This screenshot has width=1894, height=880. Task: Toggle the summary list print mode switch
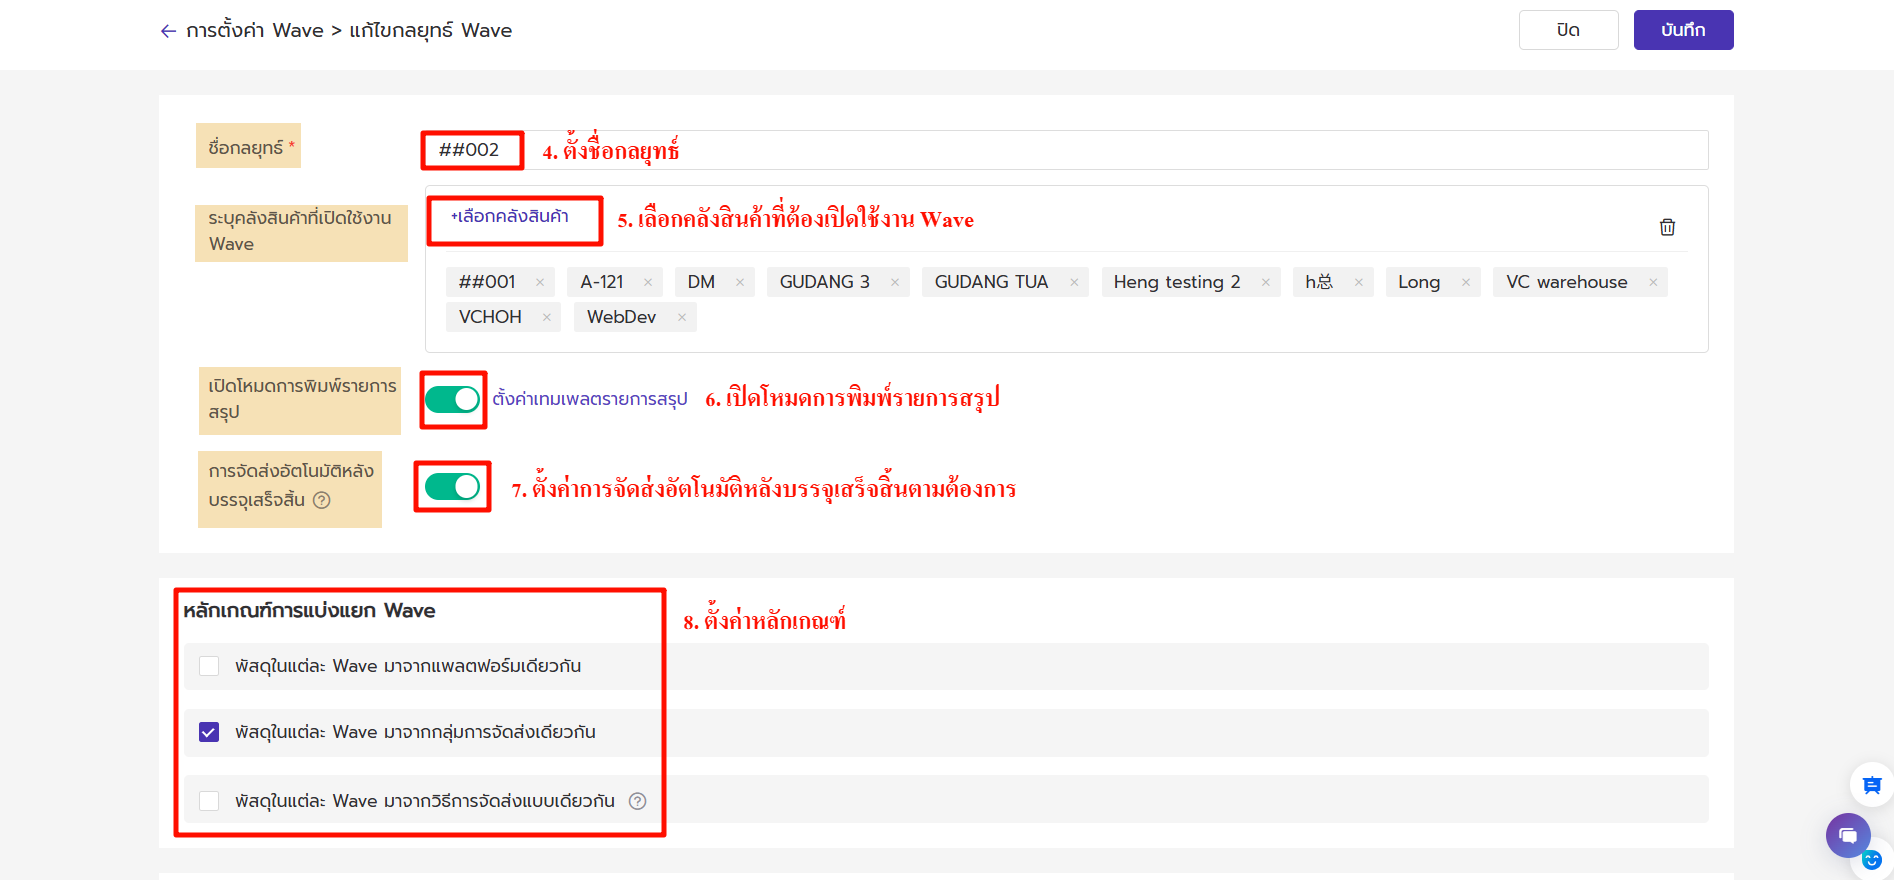453,400
